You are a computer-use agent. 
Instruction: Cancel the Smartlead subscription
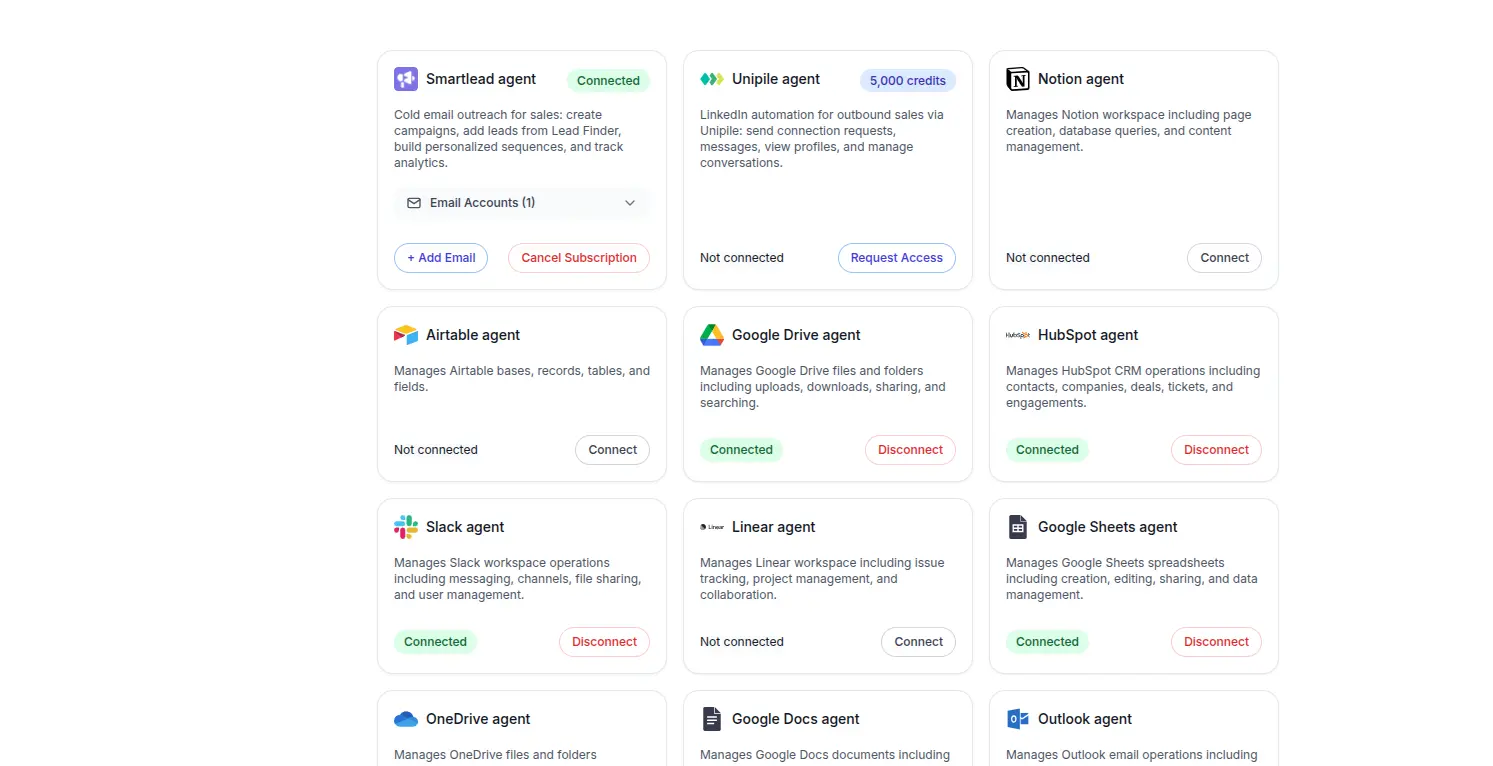(x=578, y=258)
